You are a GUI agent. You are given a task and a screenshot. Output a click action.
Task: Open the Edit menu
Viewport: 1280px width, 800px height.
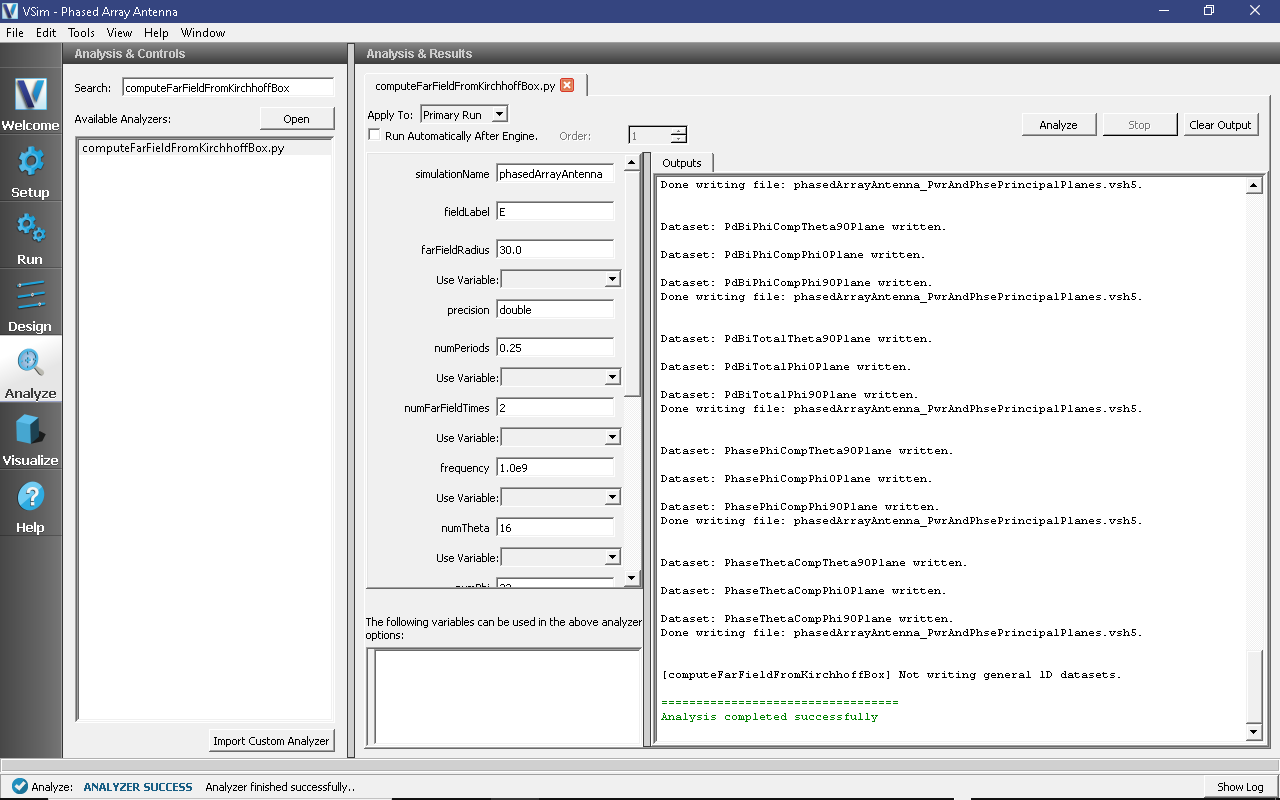point(46,33)
